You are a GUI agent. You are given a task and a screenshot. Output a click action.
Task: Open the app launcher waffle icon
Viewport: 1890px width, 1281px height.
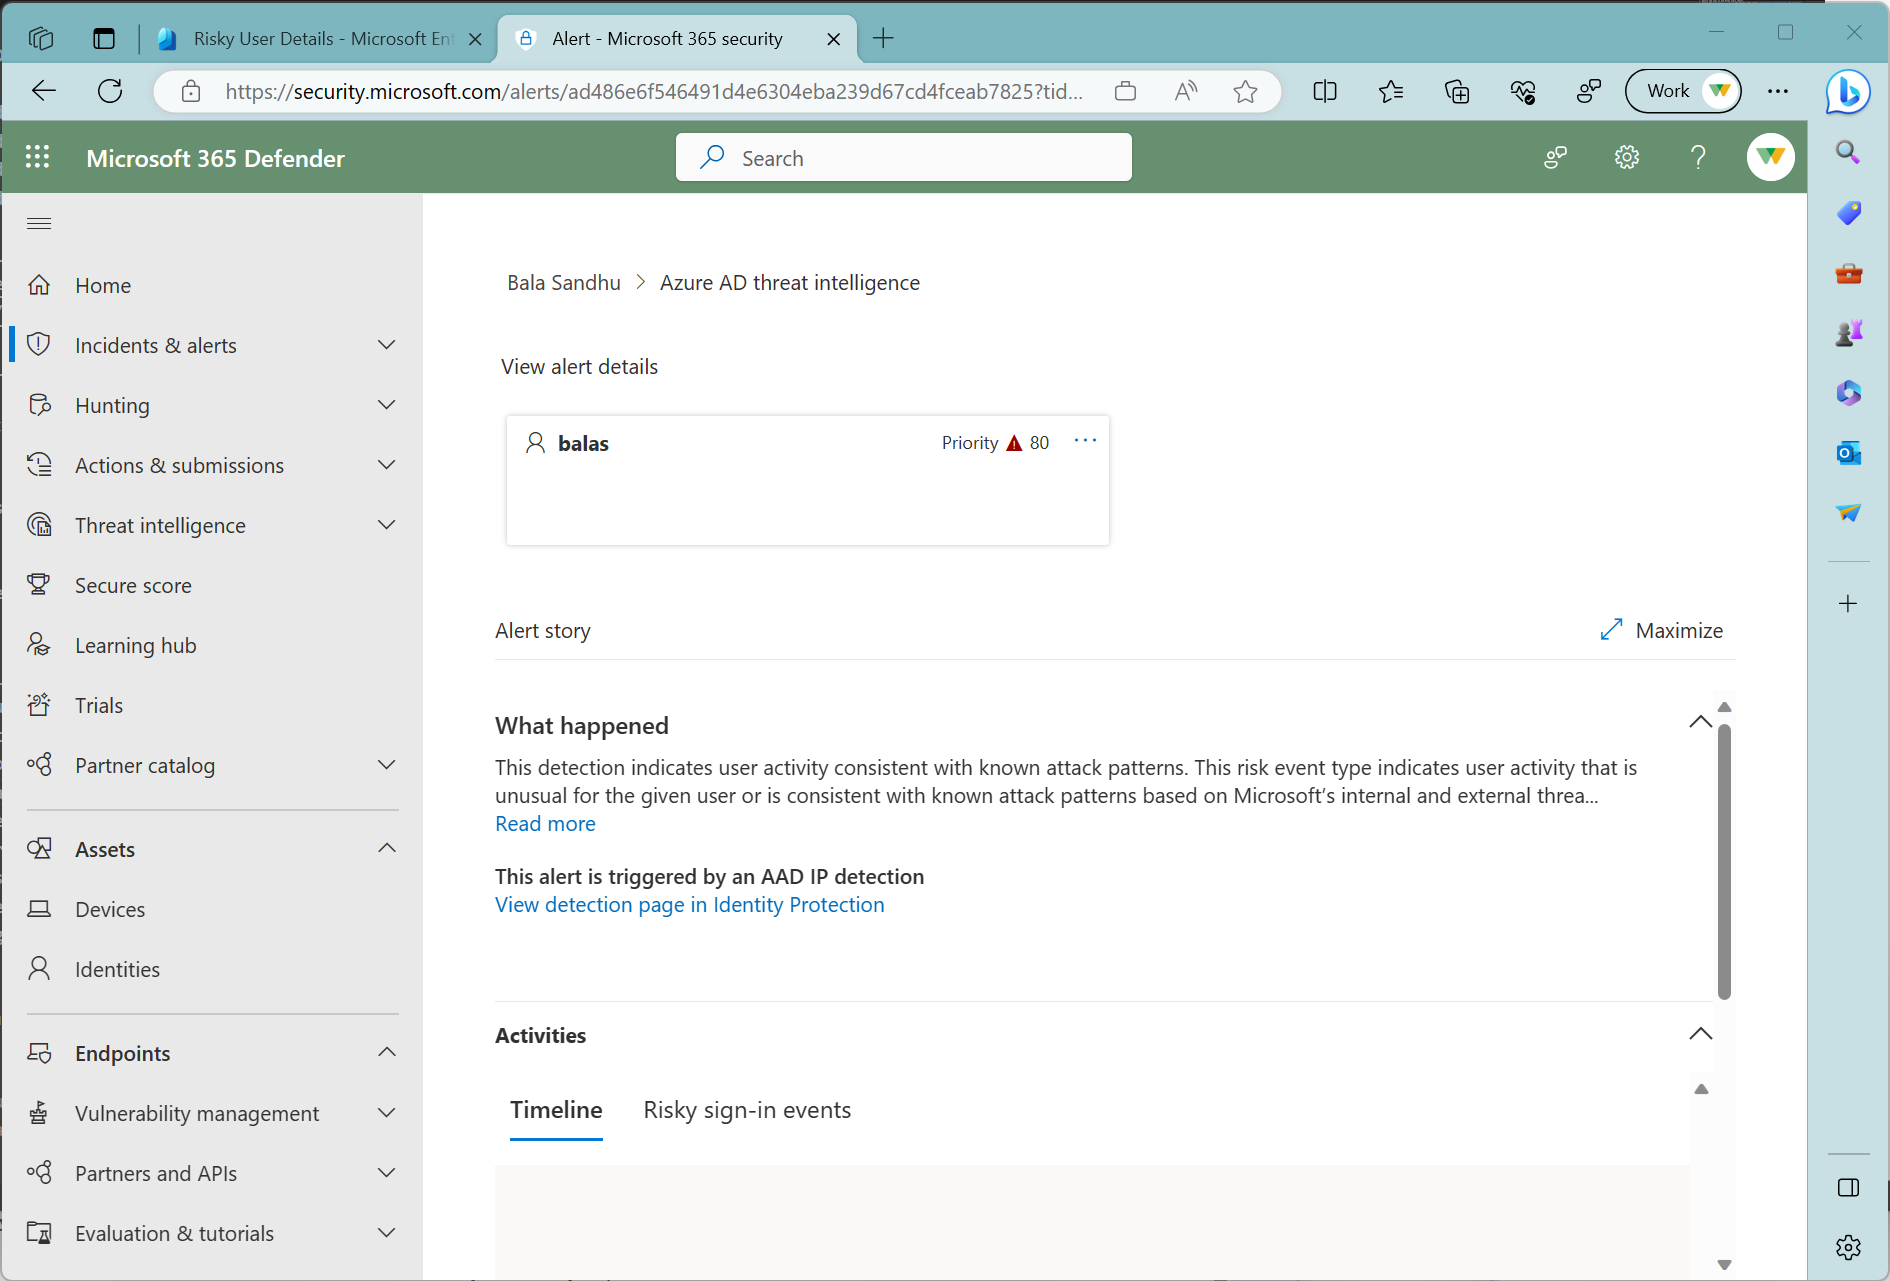click(38, 157)
